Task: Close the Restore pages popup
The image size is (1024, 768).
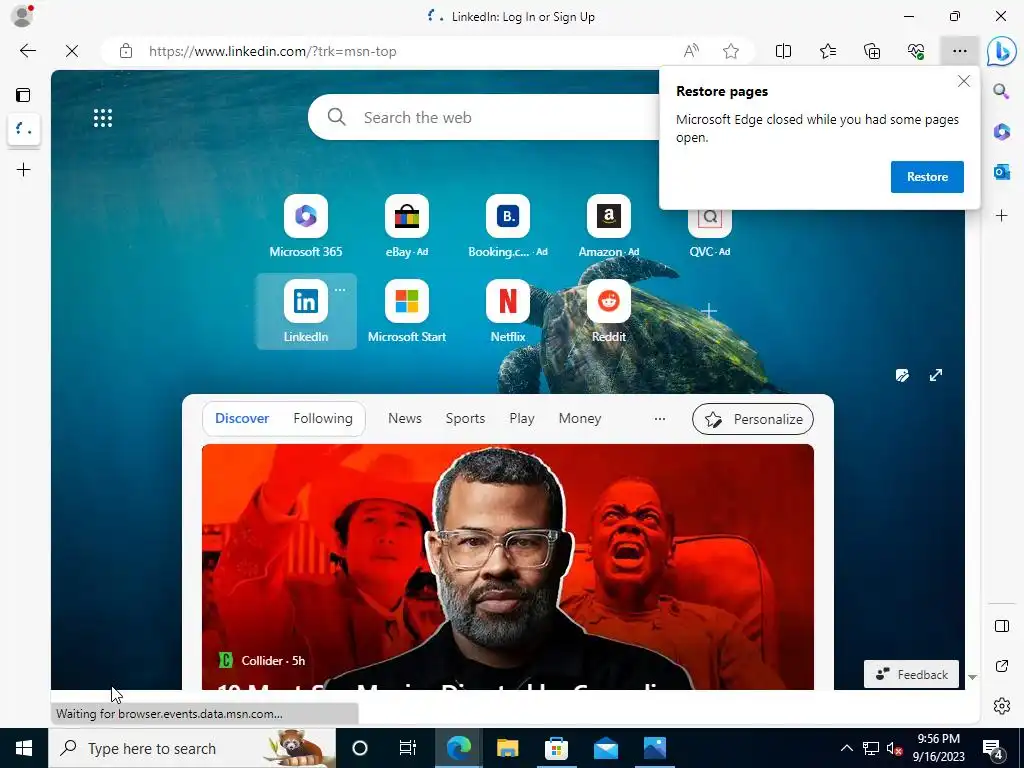Action: tap(963, 82)
